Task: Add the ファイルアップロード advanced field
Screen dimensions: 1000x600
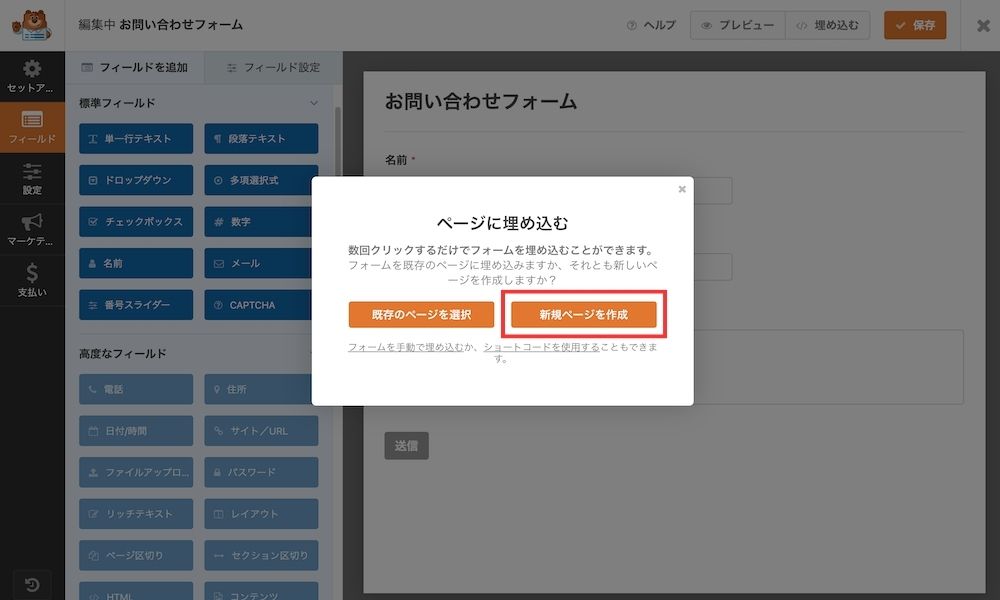Action: tap(136, 472)
